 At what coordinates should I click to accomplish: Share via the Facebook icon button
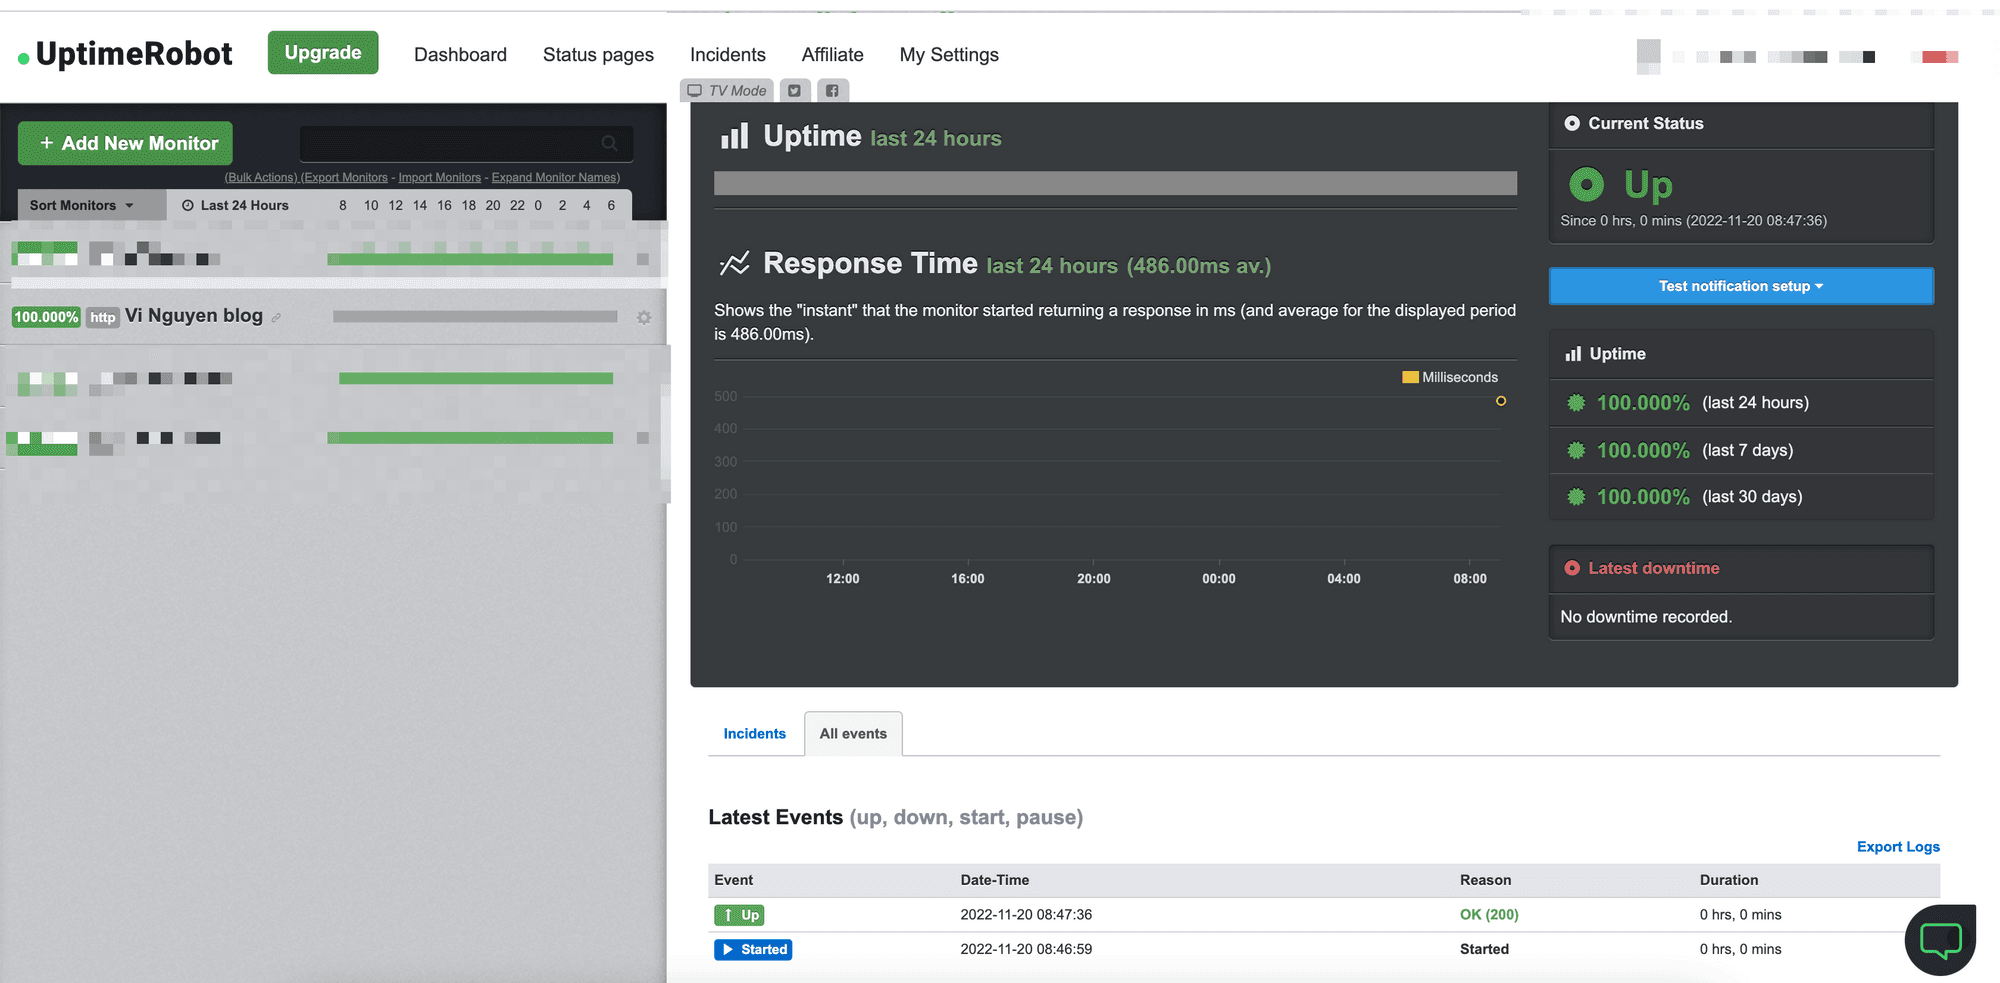click(832, 91)
